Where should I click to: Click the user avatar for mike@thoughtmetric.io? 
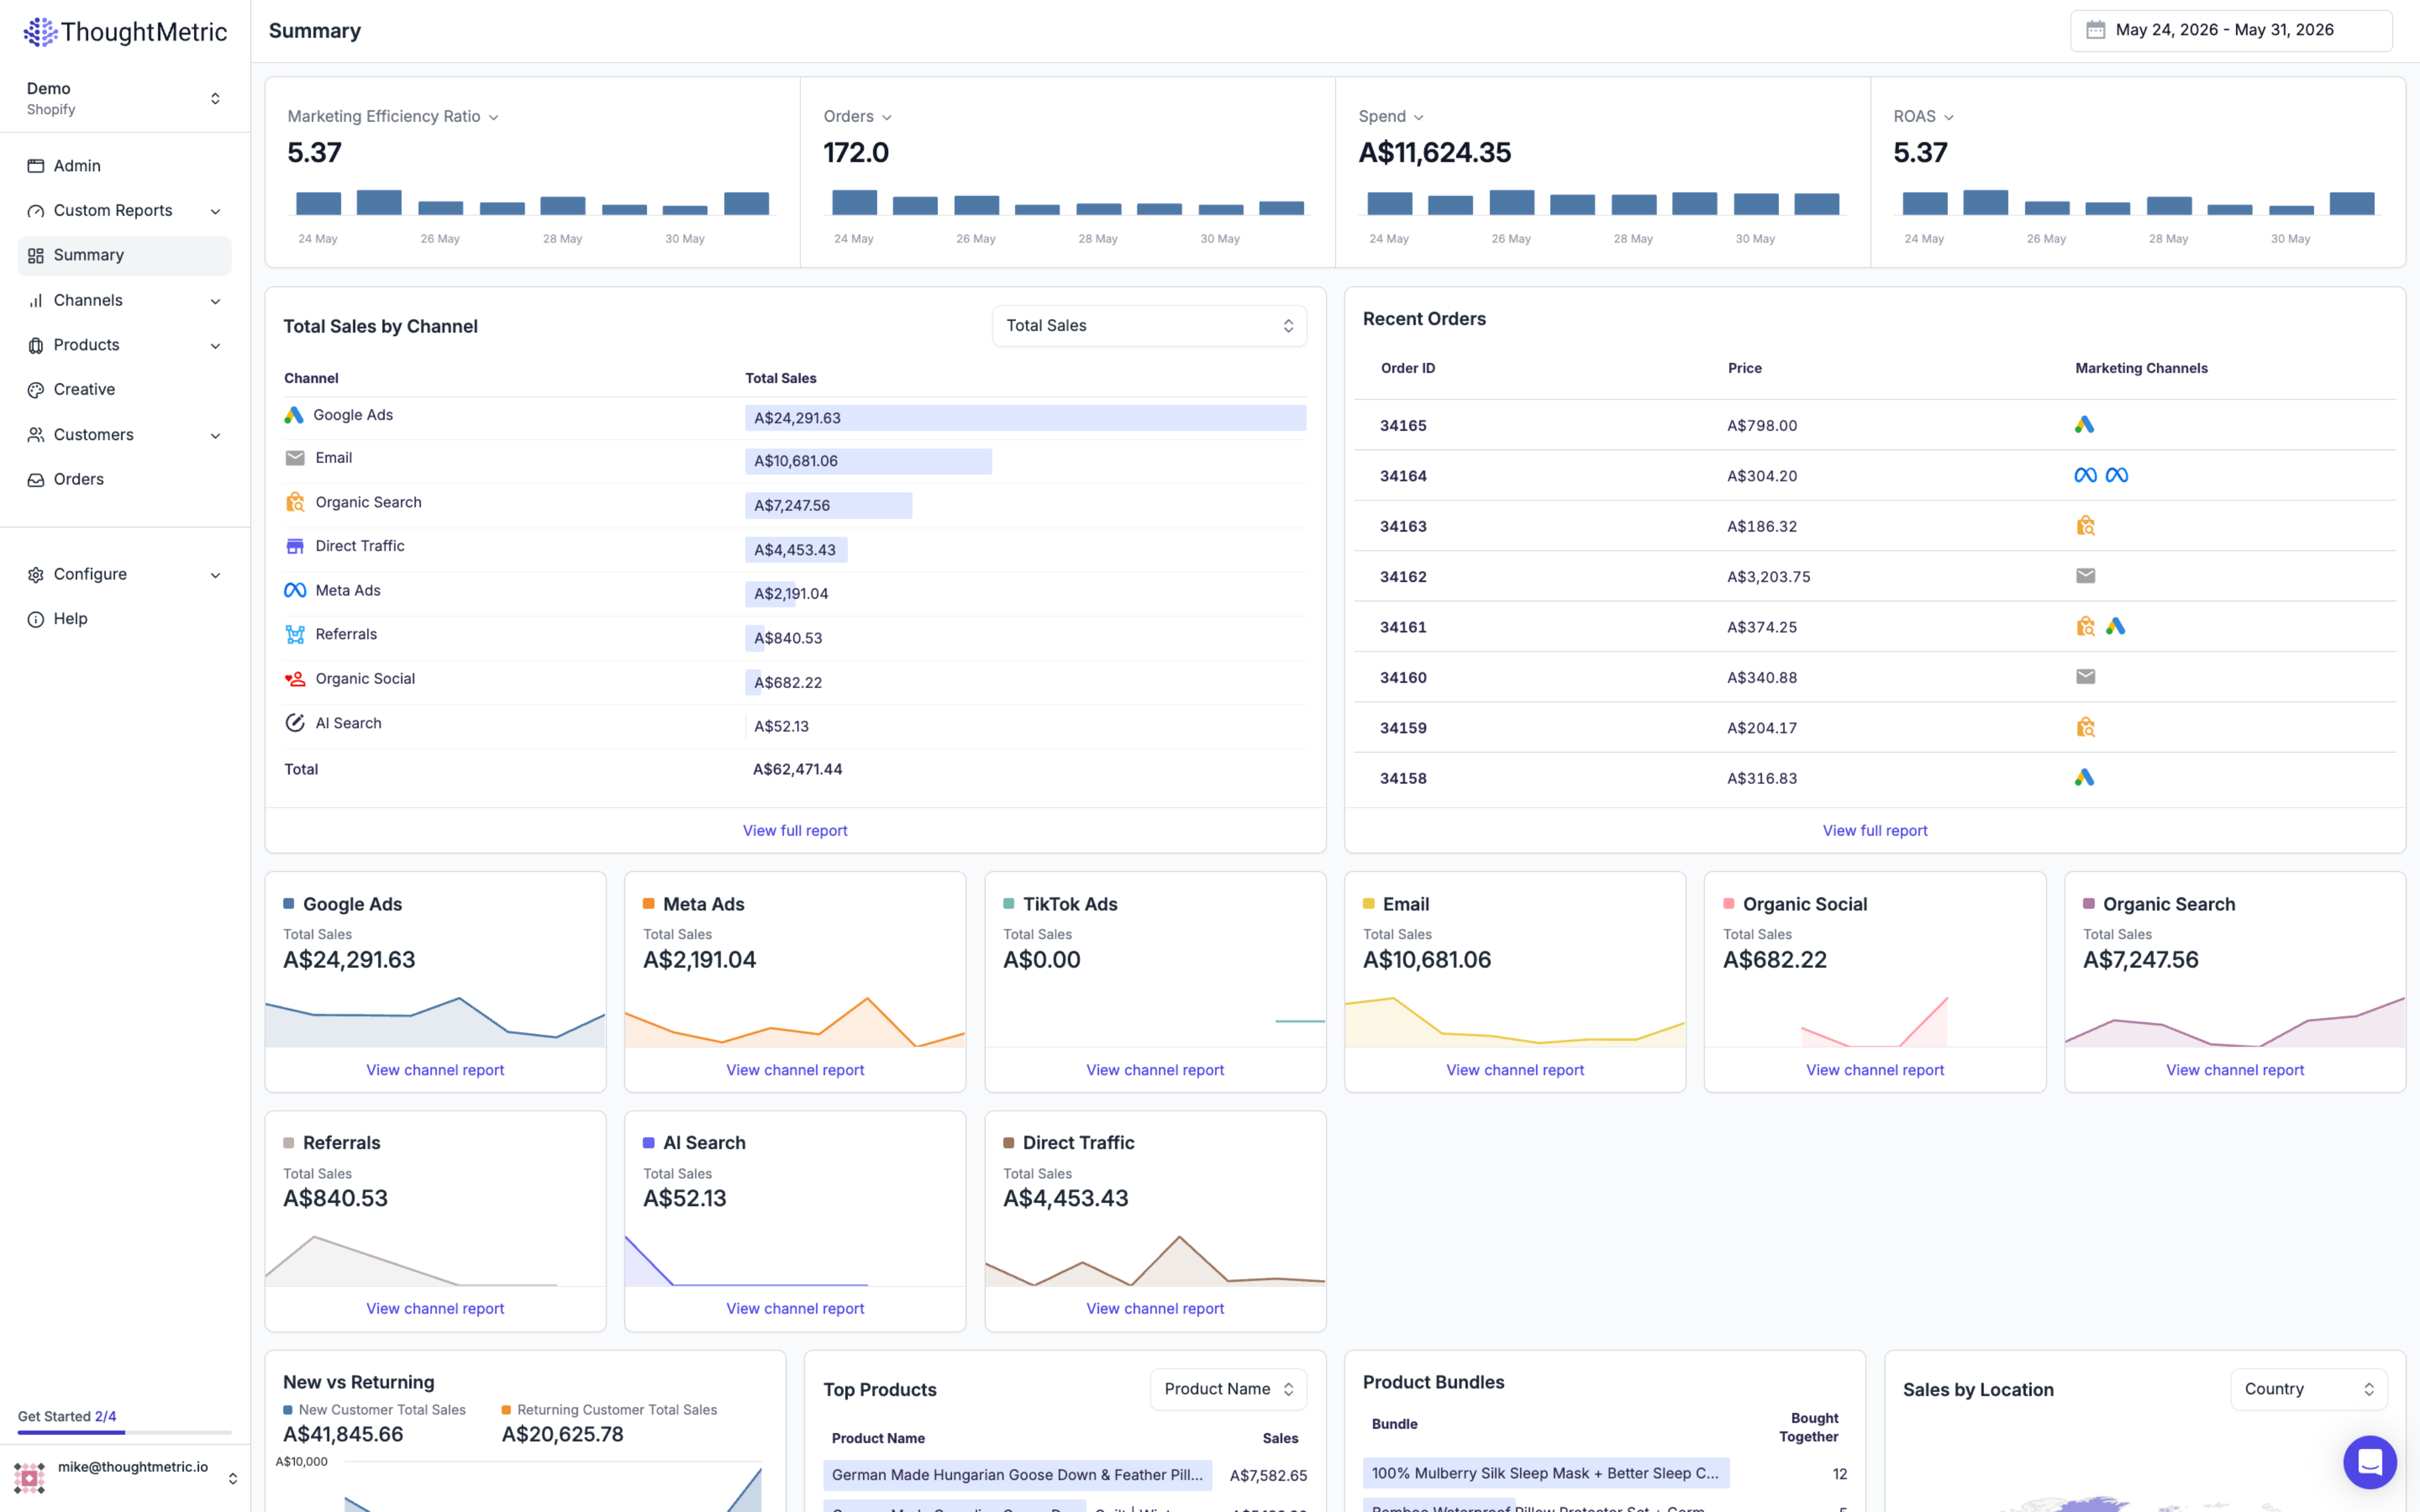pos(29,1477)
